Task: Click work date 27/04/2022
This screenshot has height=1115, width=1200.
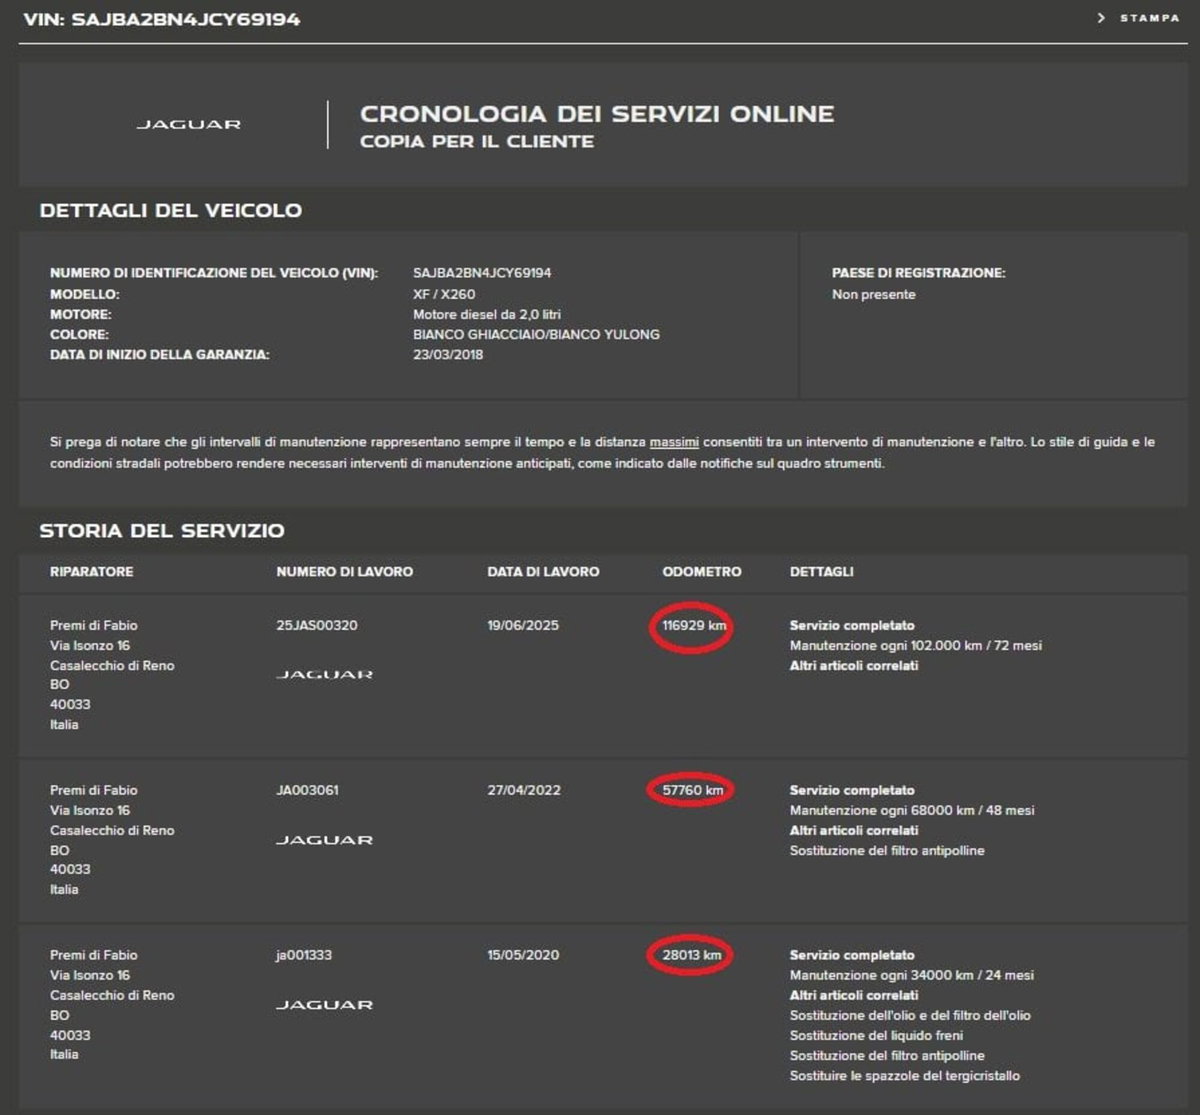Action: click(x=524, y=791)
